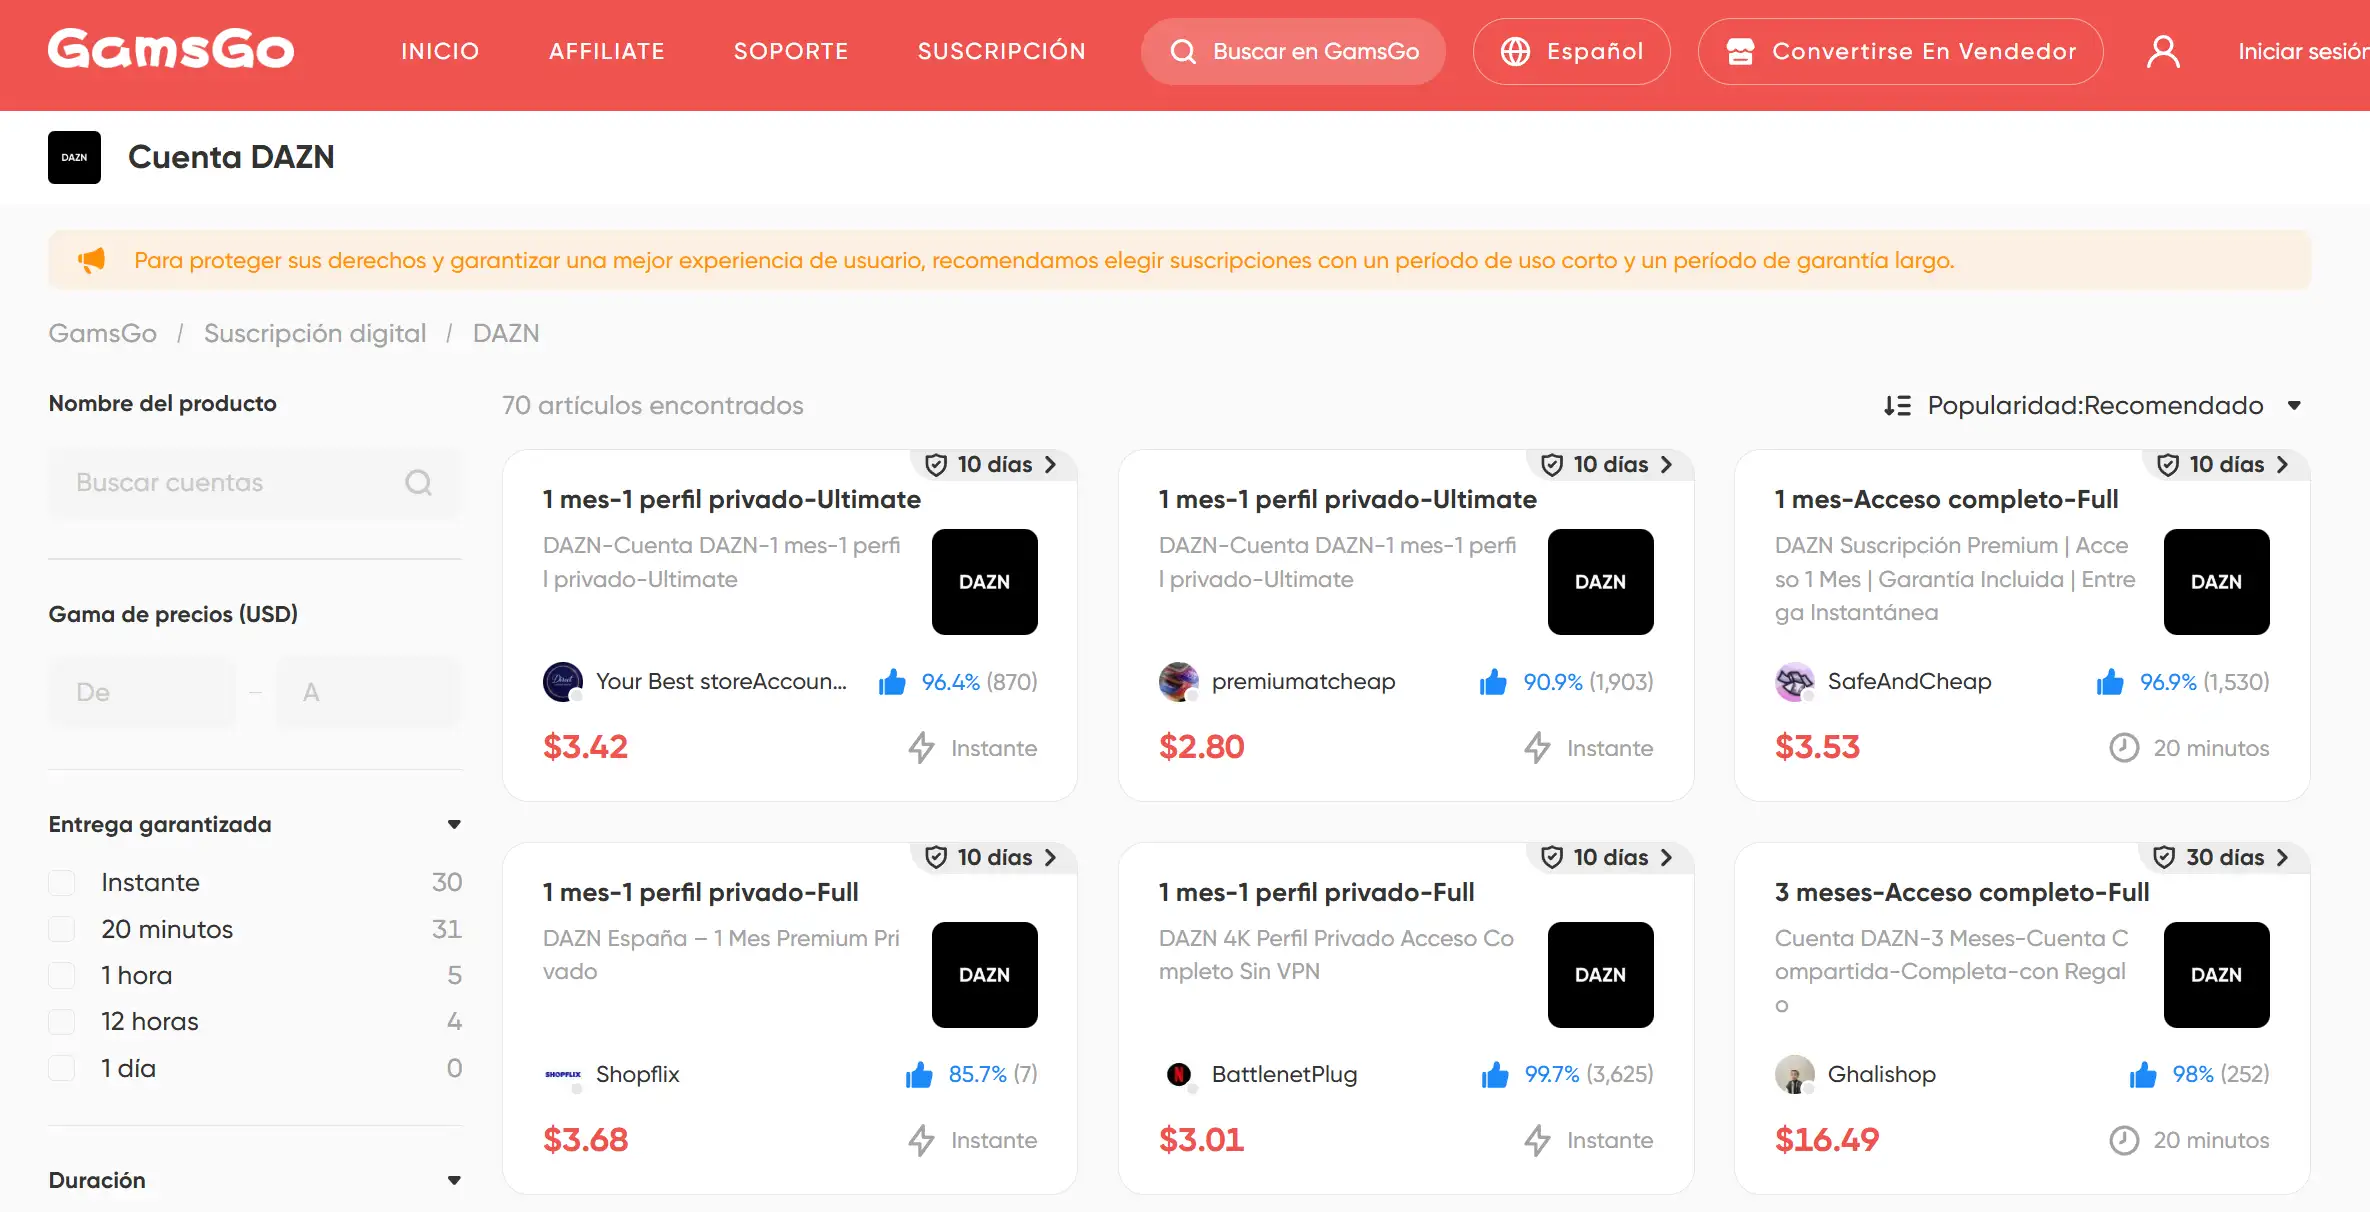Viewport: 2370px width, 1212px height.
Task: Open 3 meses-Acceso completo-Full product title
Action: [1962, 892]
